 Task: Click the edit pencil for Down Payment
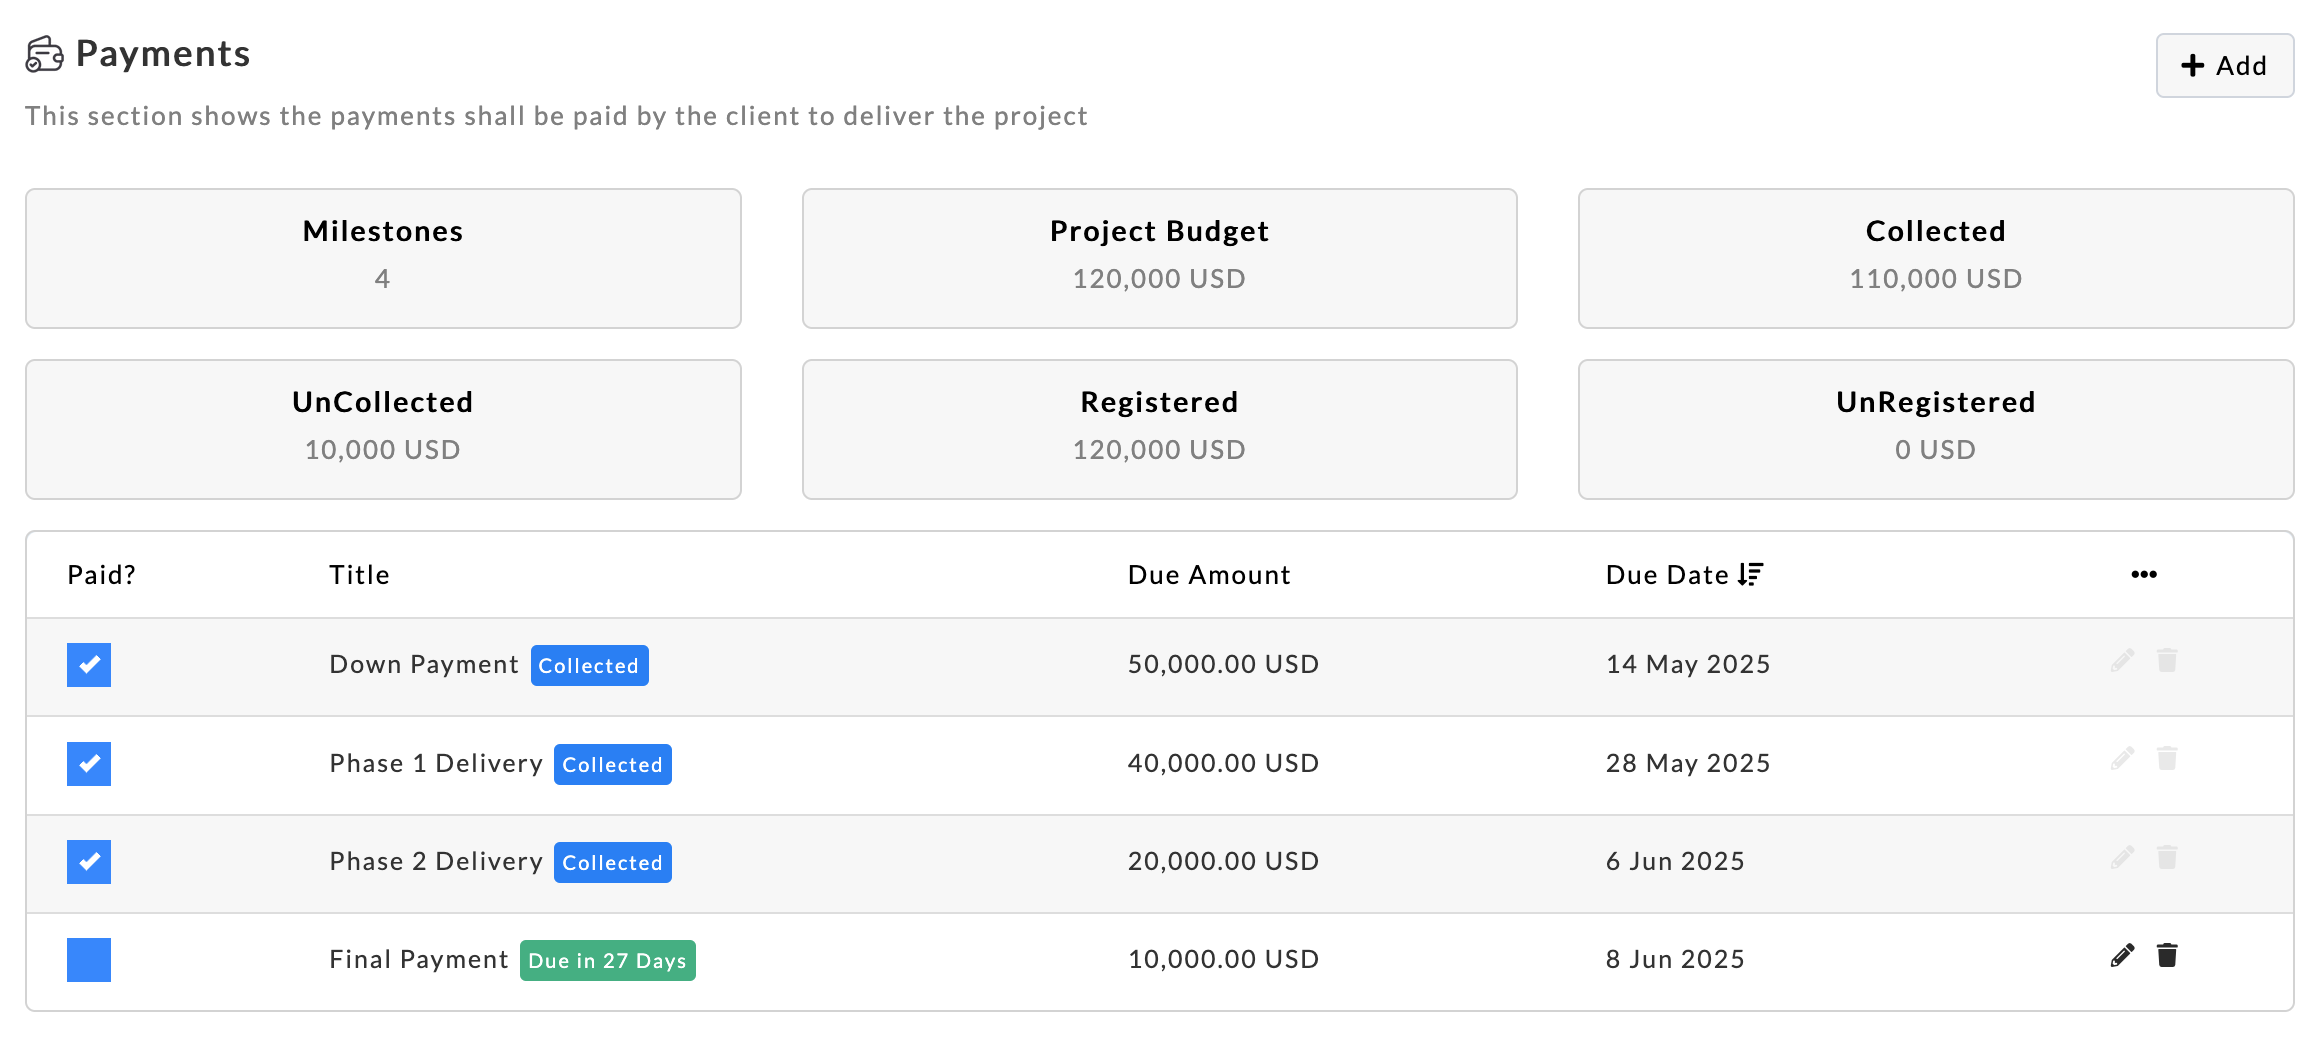point(2122,661)
